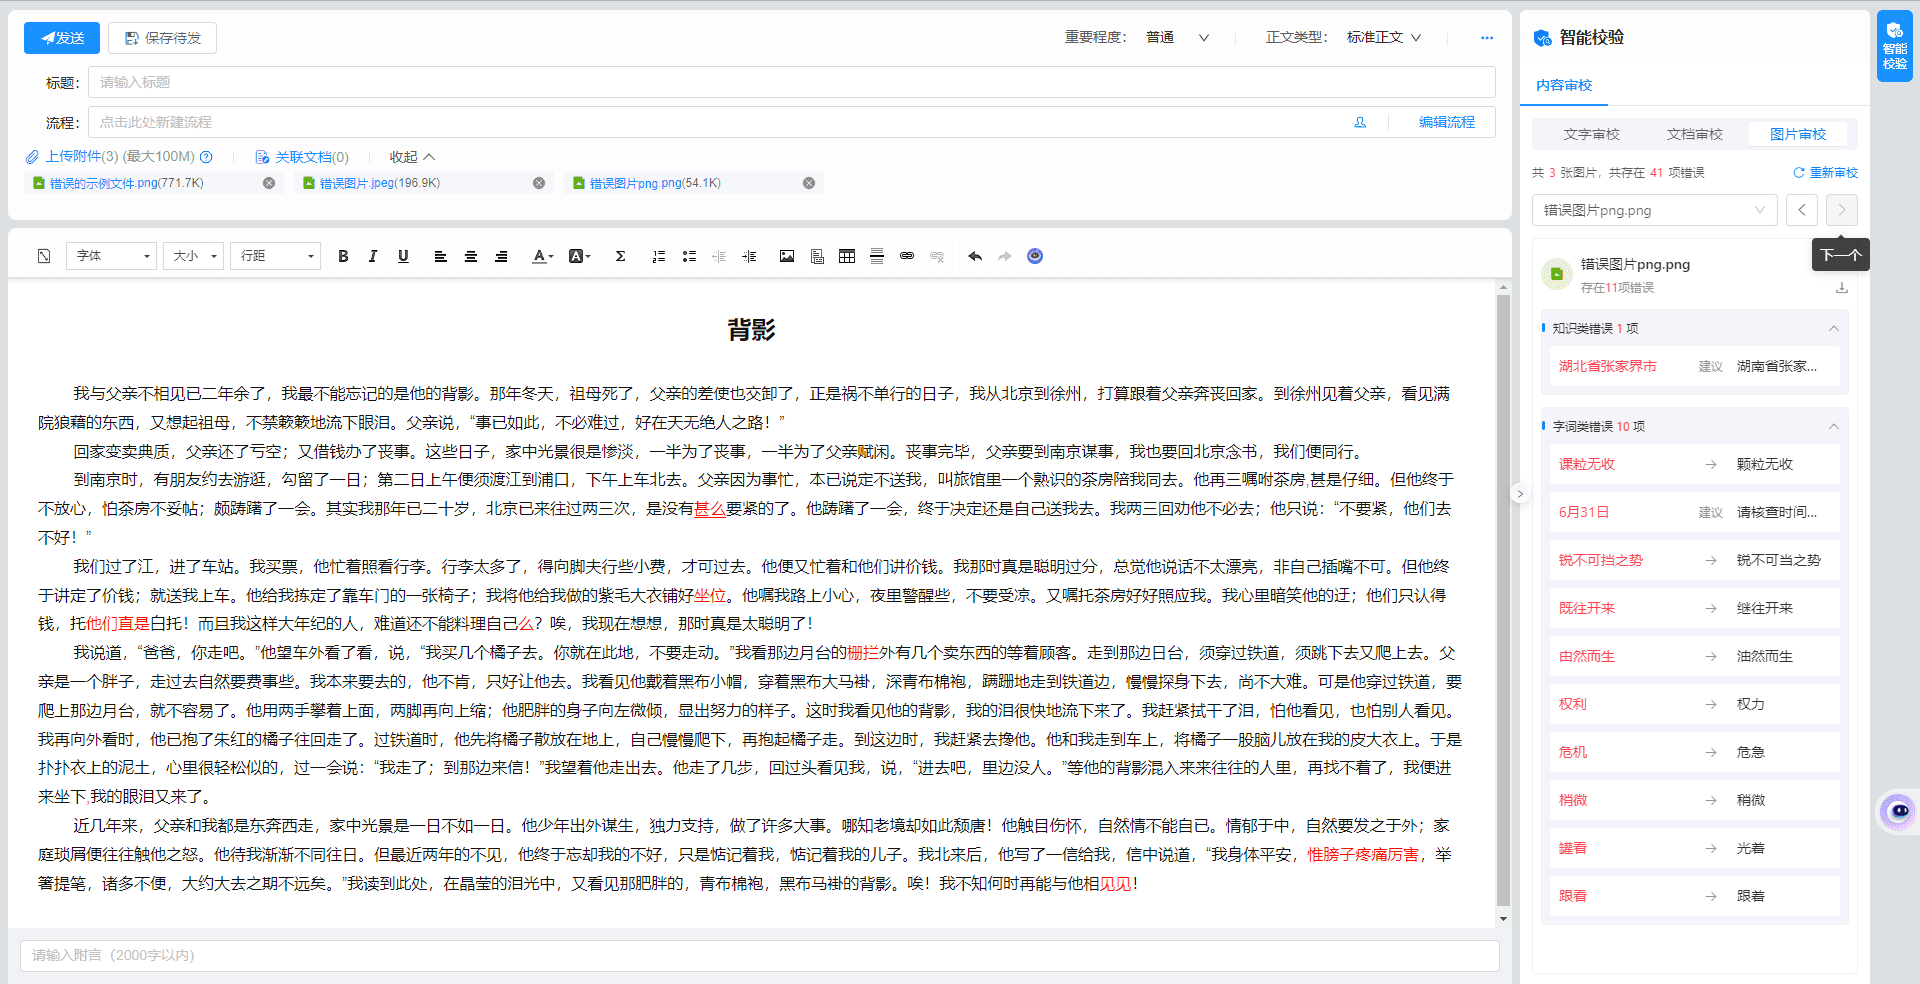This screenshot has width=1920, height=984.
Task: Switch to the 文字审校 tab
Action: 1591,134
